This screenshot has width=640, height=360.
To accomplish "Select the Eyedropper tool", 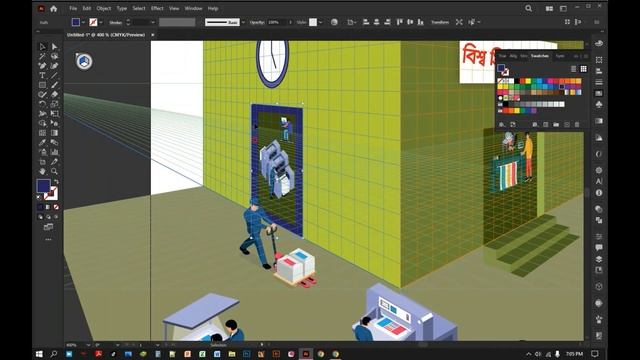I will [x=42, y=142].
